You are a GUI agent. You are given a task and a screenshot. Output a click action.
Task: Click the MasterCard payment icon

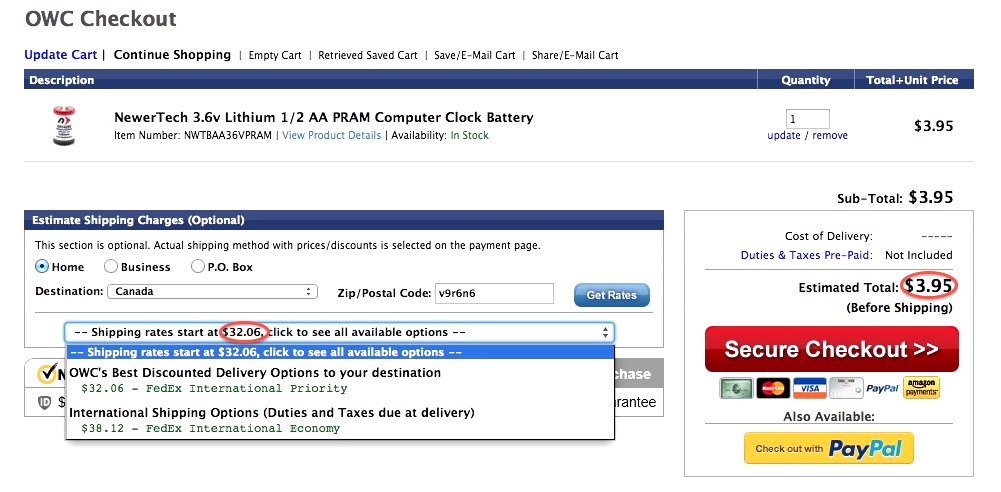(x=773, y=388)
